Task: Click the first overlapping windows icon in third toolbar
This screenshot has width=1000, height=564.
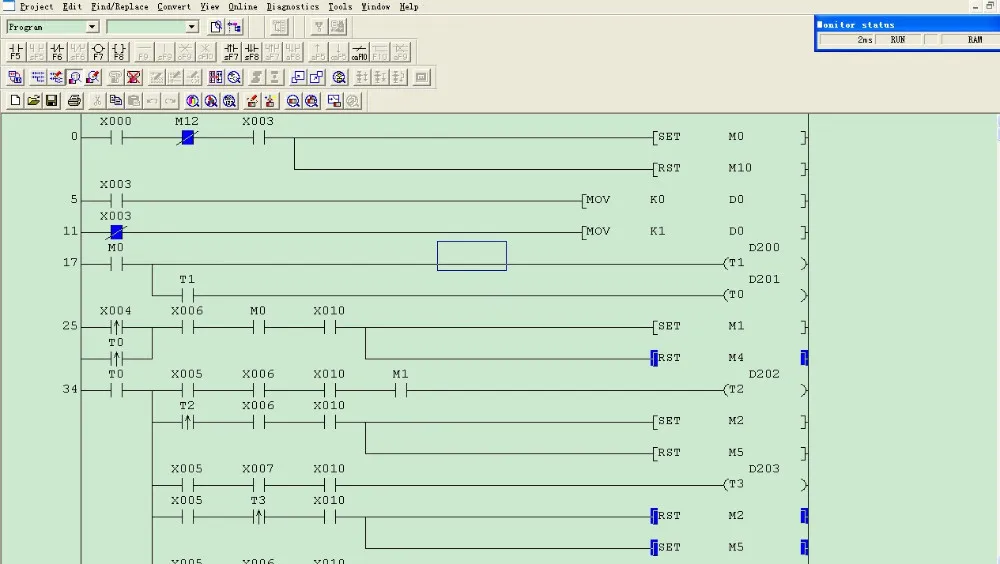Action: coord(298,77)
